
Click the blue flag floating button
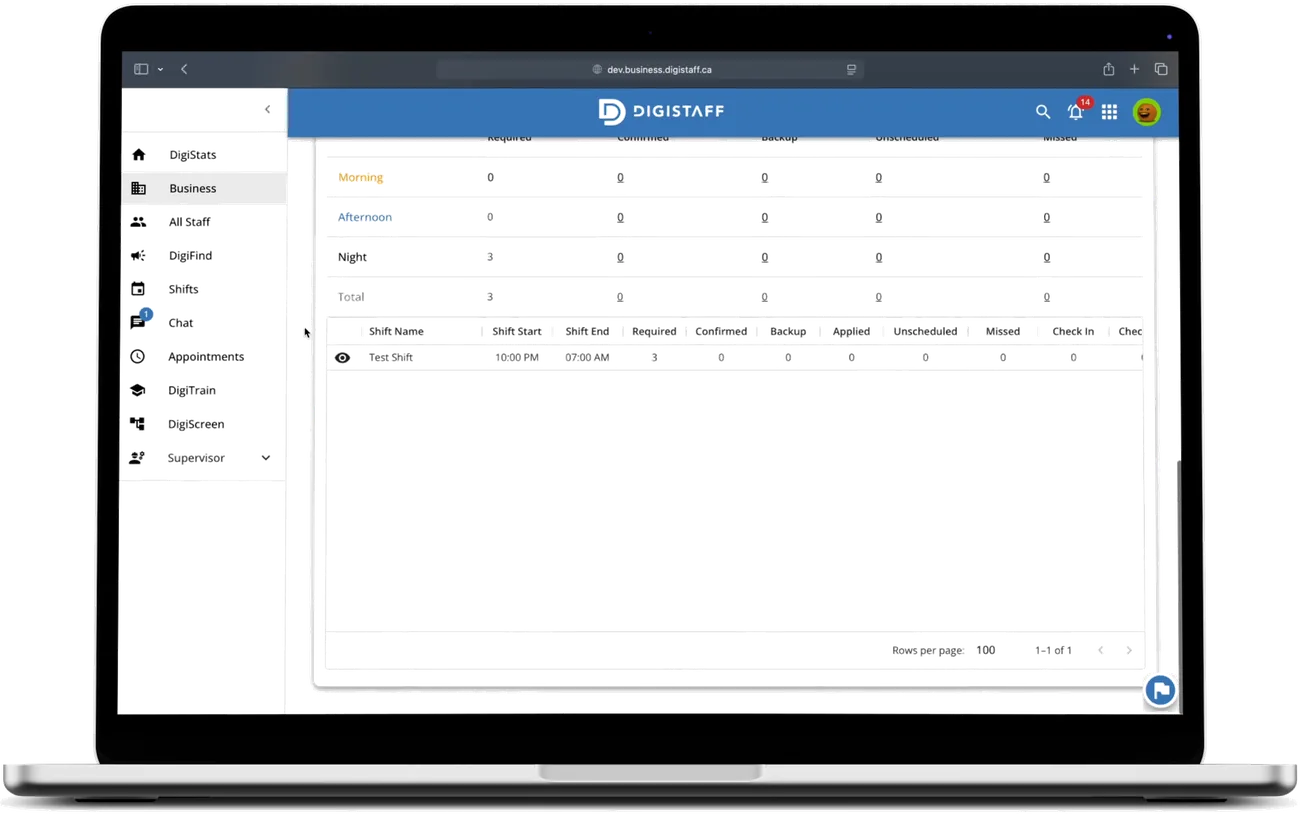(1160, 690)
